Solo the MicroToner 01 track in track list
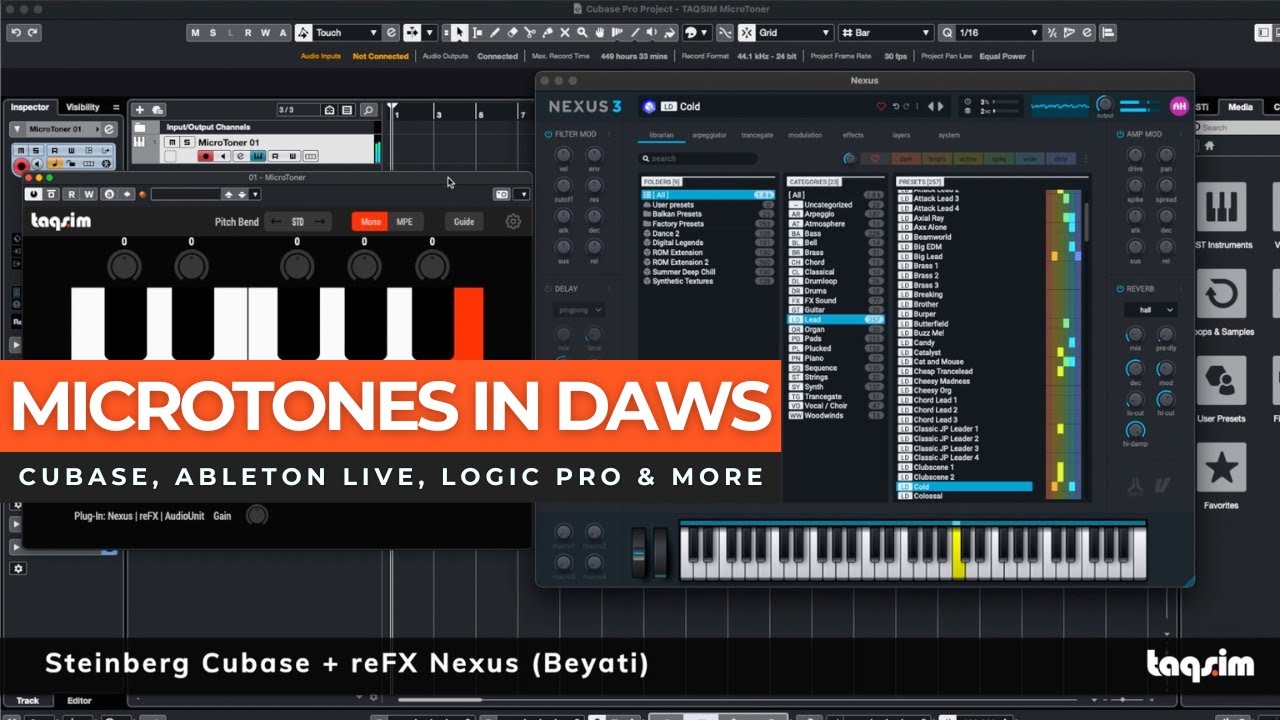 pyautogui.click(x=185, y=143)
